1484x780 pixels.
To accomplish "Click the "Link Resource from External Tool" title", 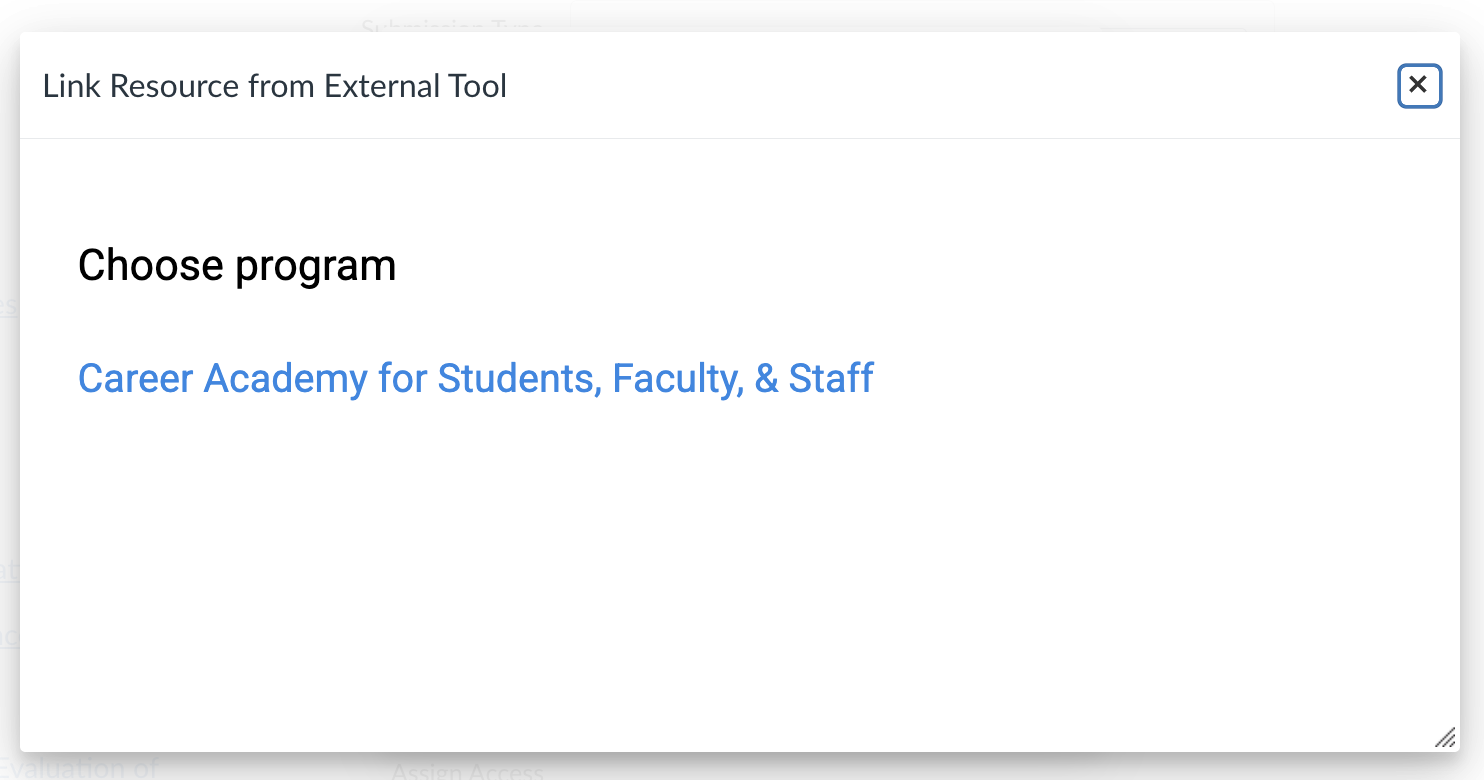I will pyautogui.click(x=275, y=86).
